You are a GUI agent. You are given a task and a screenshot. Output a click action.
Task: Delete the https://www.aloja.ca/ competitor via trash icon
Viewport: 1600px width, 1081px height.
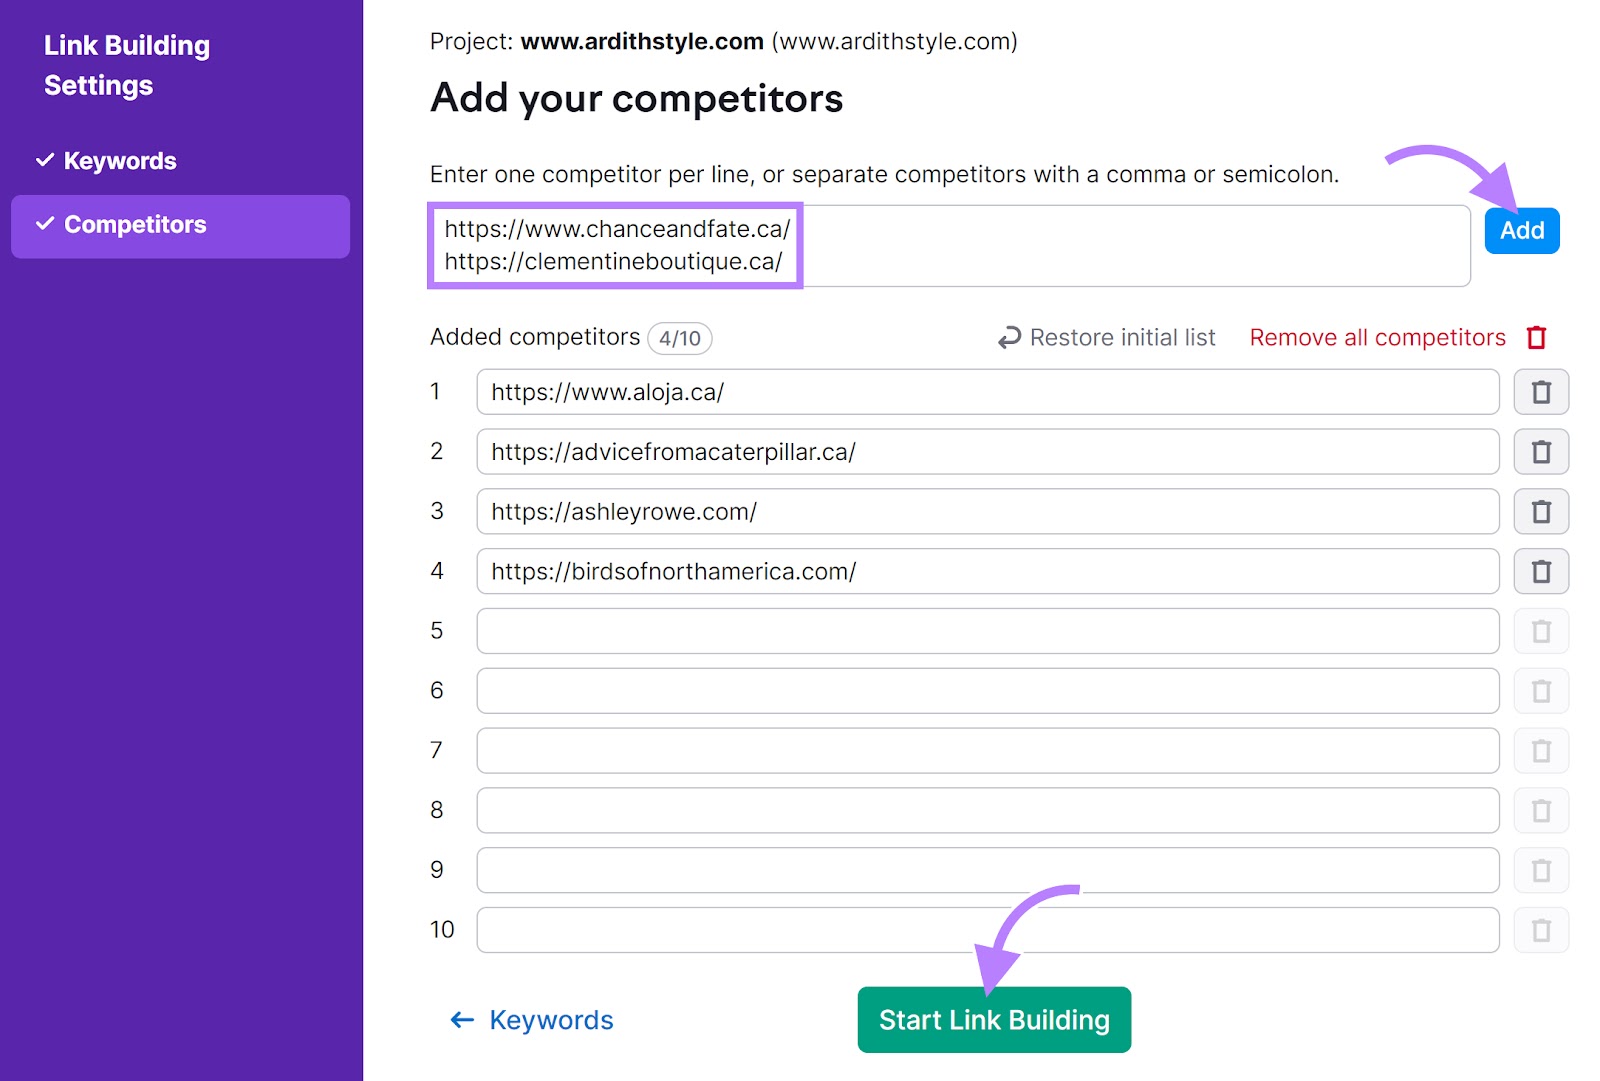click(1540, 392)
